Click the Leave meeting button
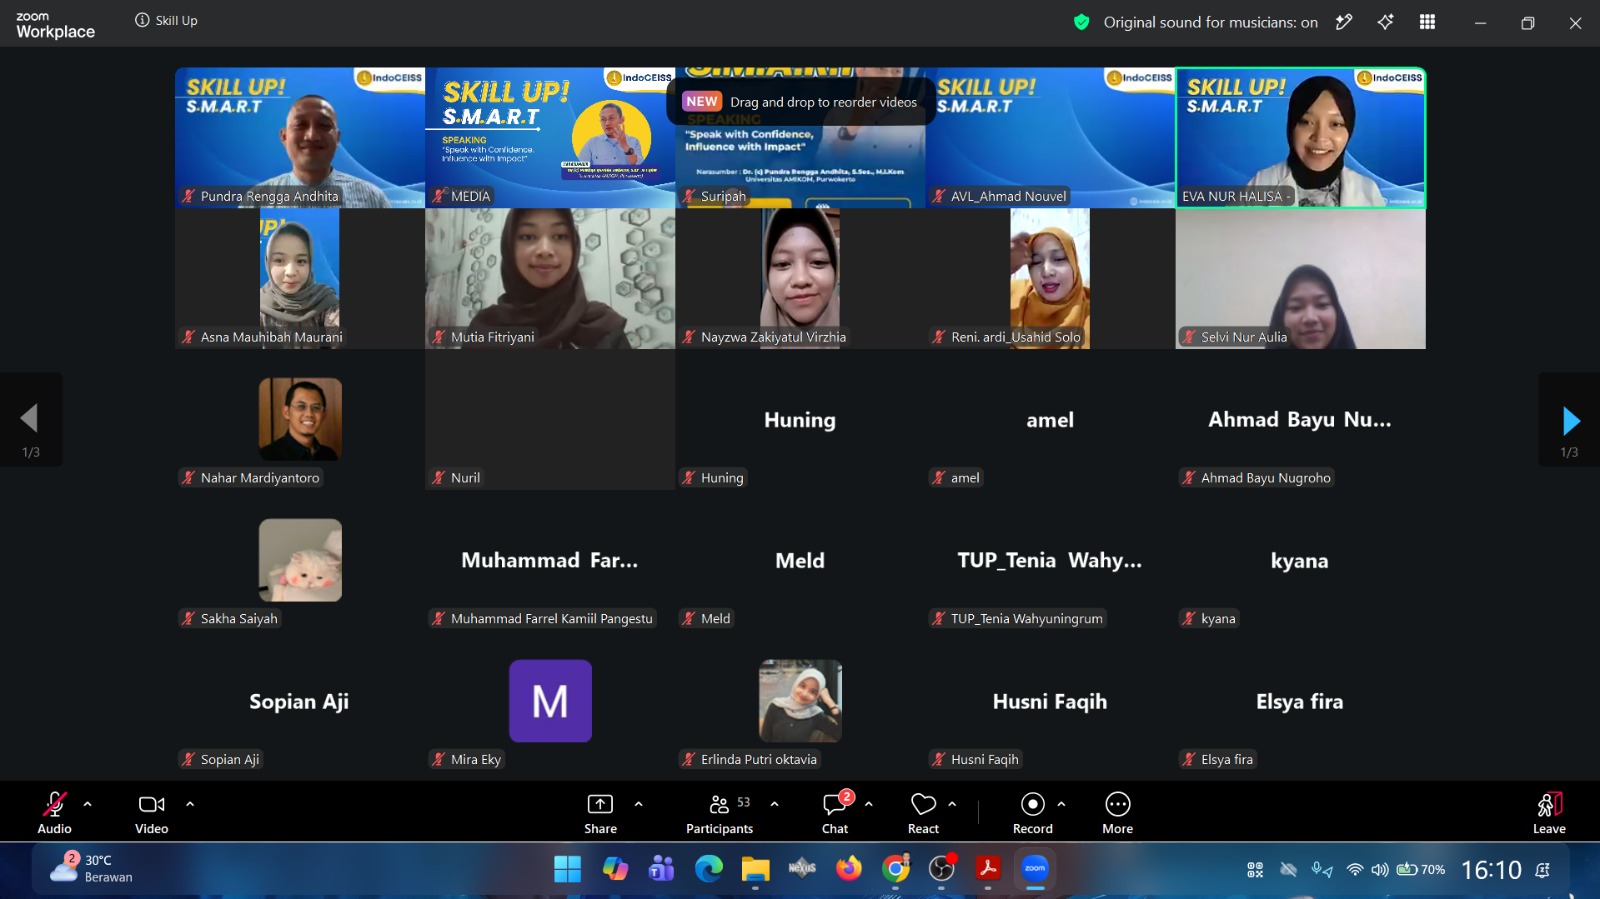This screenshot has width=1600, height=899. click(1549, 812)
